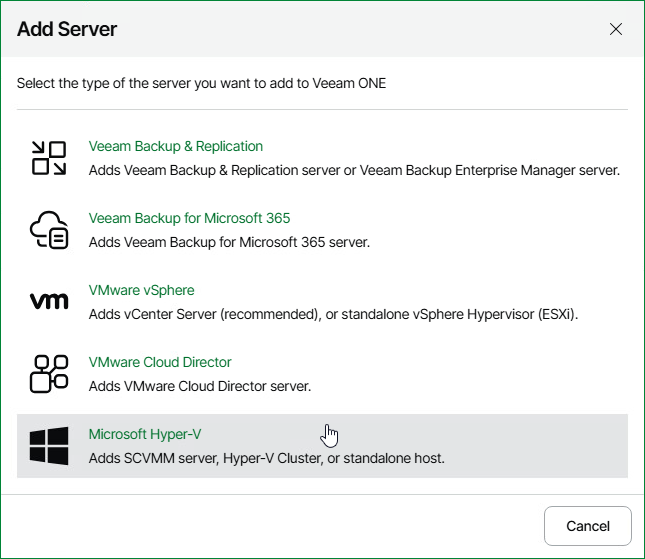Select the Veeam Backup for Microsoft 365 link
This screenshot has width=645, height=559.
[189, 218]
